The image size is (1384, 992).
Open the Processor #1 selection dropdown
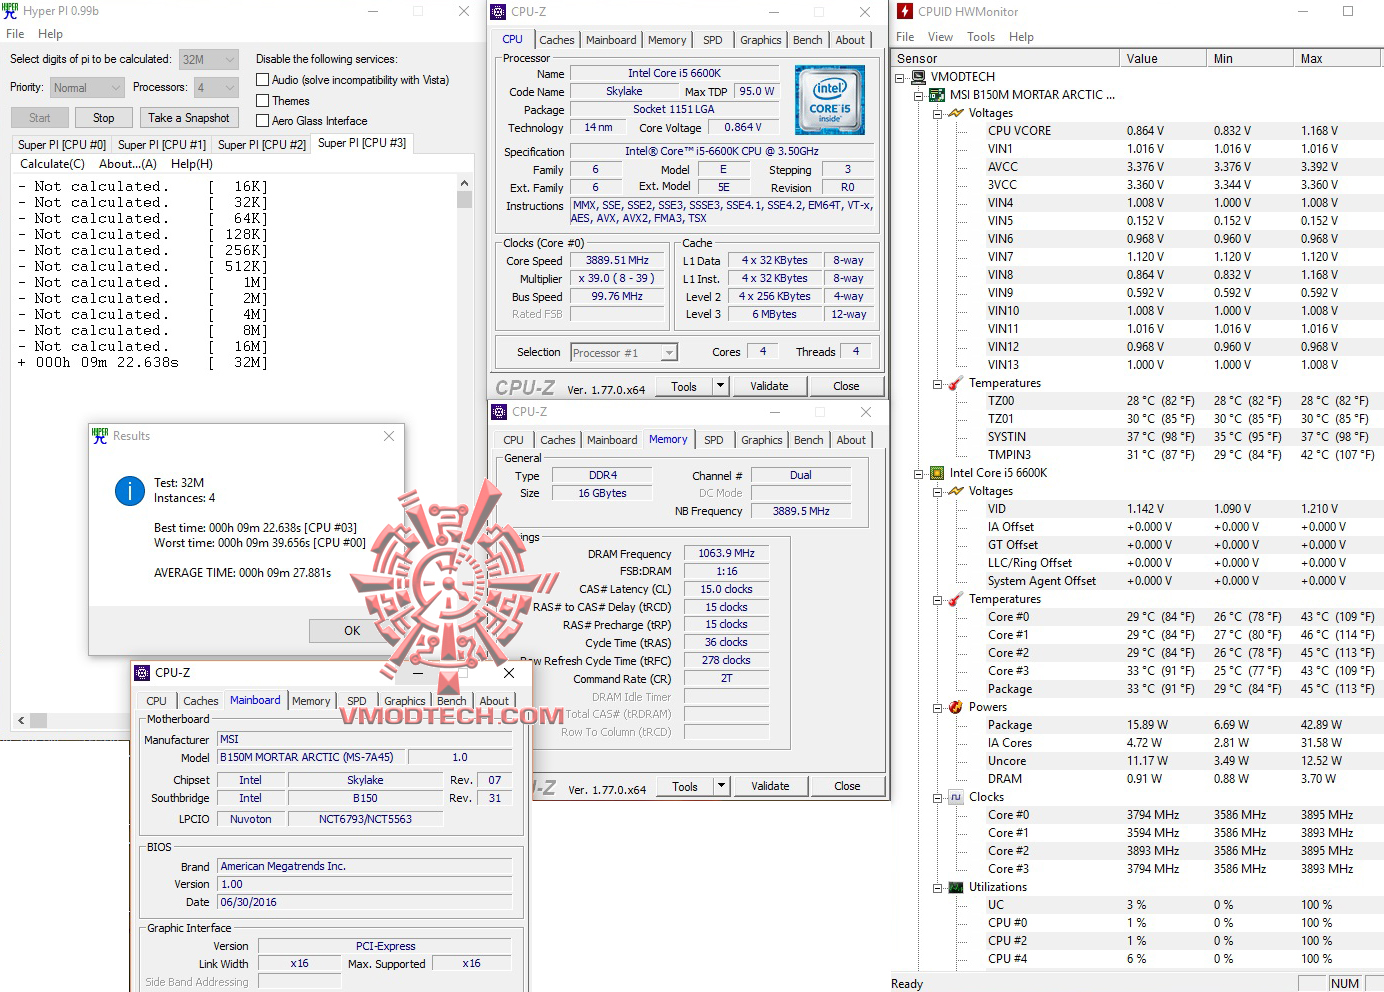click(624, 353)
